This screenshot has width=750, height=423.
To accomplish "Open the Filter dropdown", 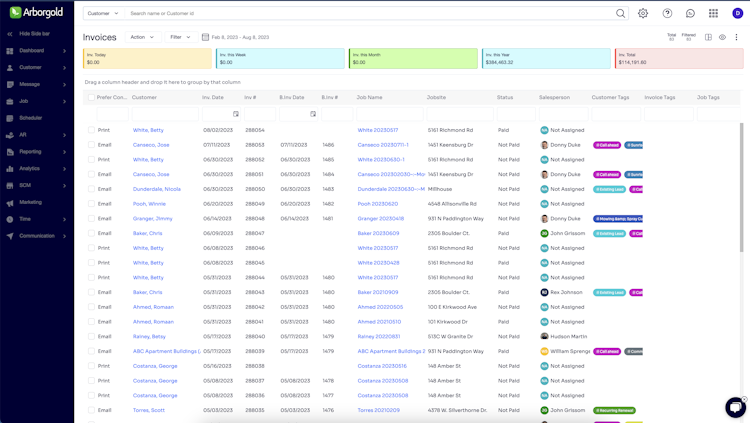I will [180, 37].
